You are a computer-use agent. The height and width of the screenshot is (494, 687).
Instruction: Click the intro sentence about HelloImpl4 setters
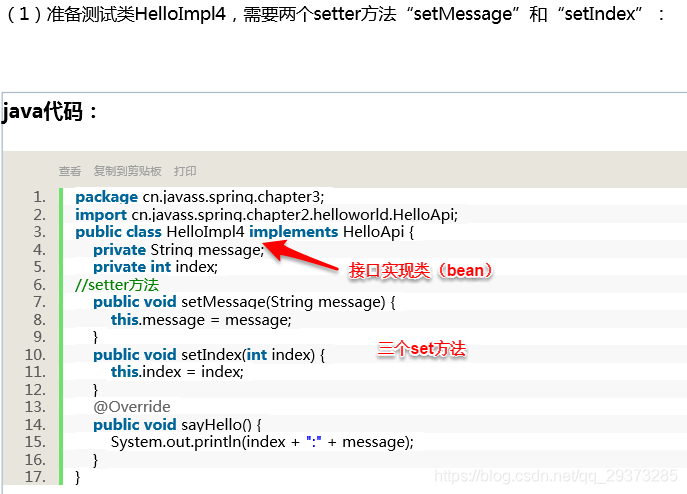pos(336,14)
